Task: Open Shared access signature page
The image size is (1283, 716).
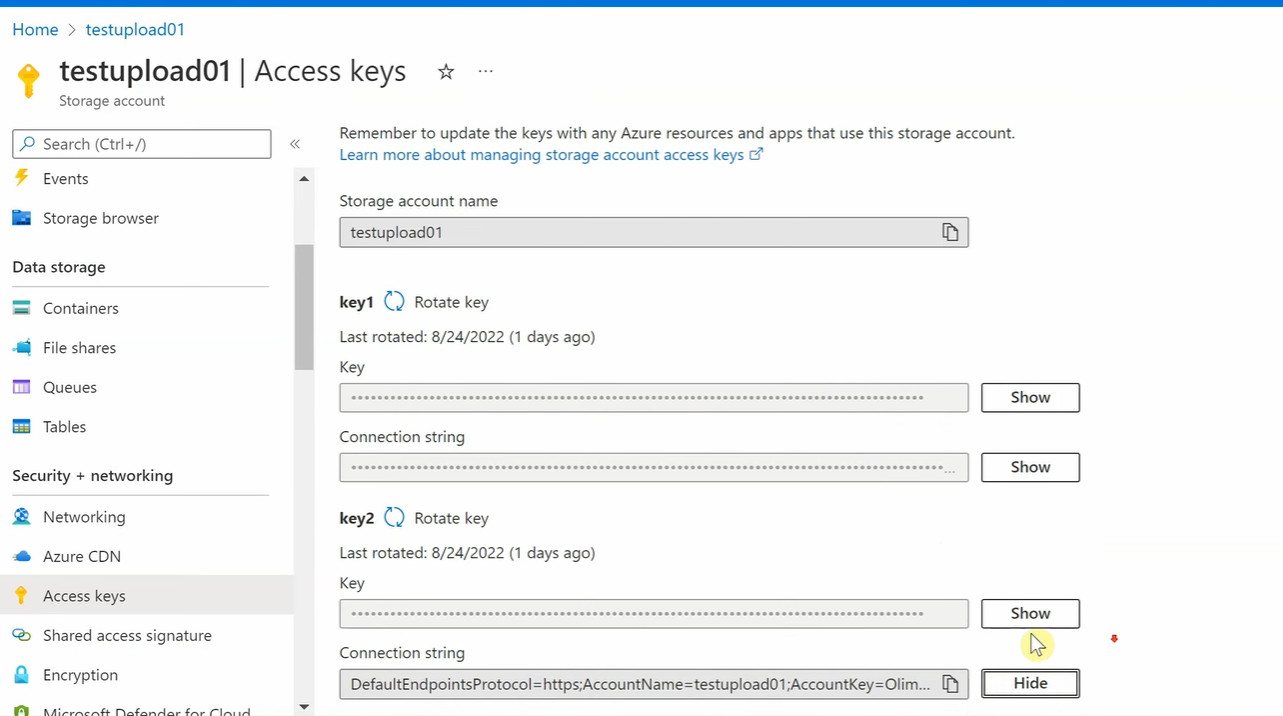Action: pos(127,635)
